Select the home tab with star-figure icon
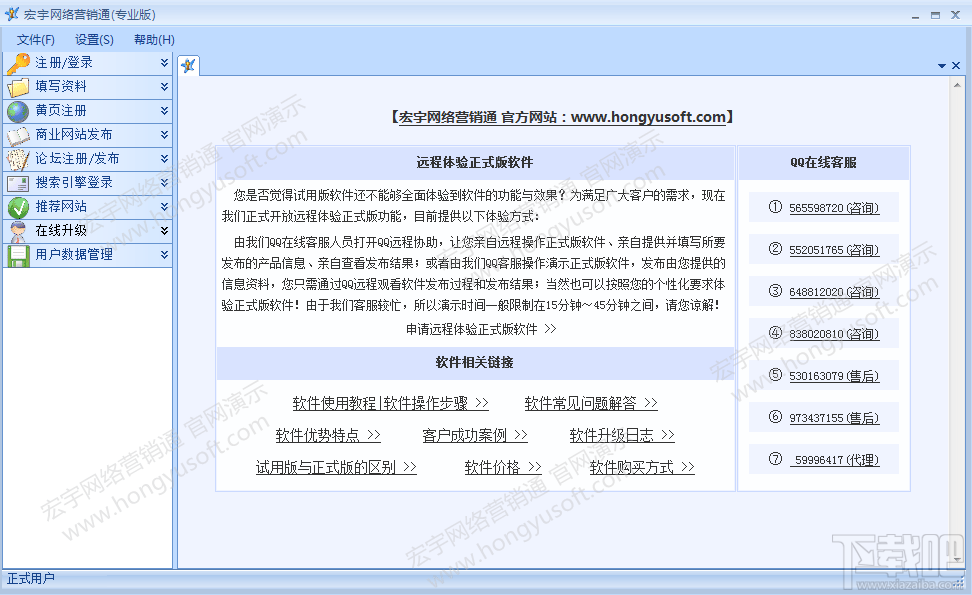 point(188,65)
